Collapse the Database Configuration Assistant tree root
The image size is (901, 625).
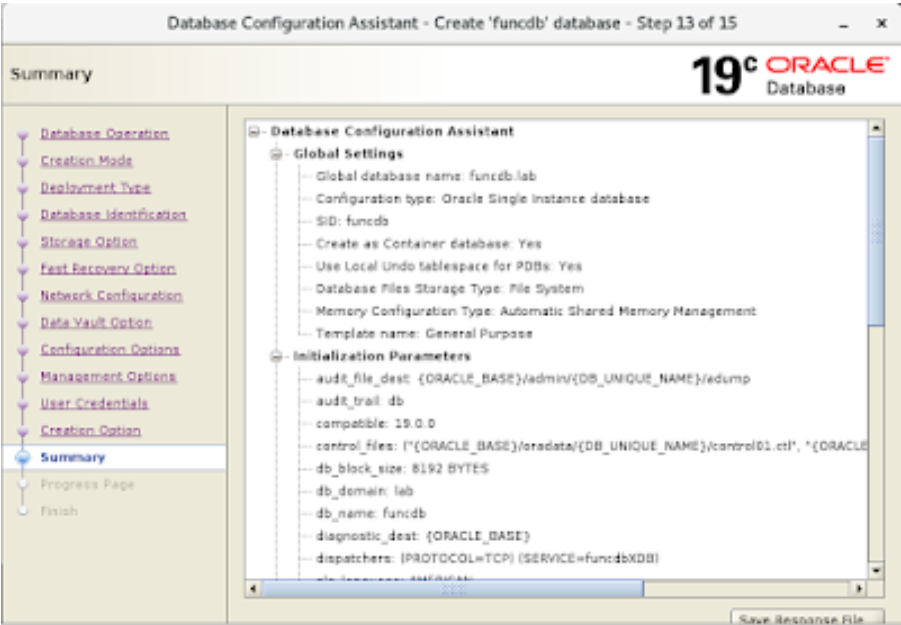coord(254,132)
